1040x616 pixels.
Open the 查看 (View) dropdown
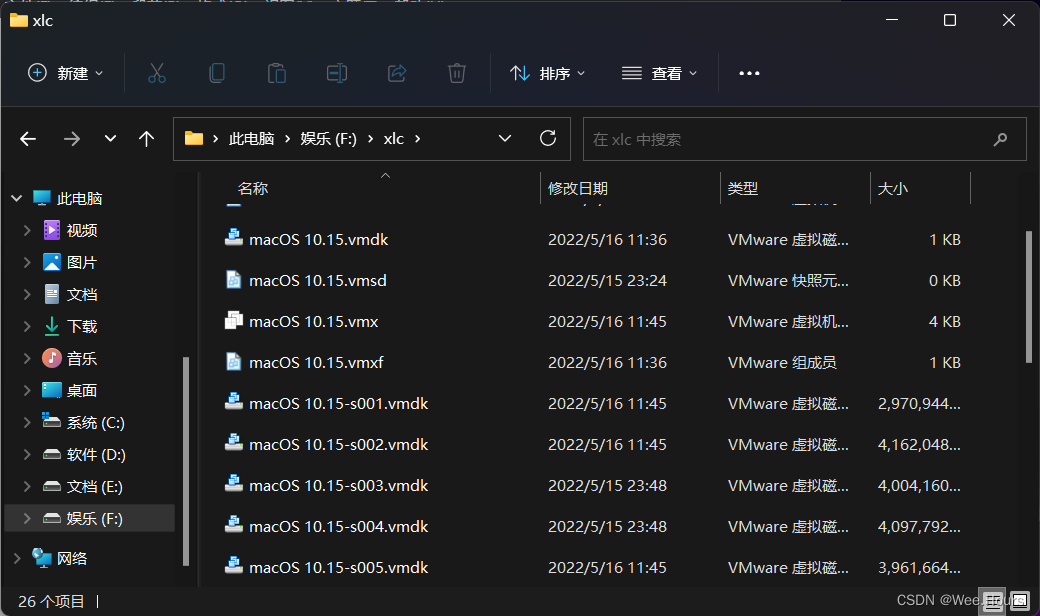tap(659, 73)
